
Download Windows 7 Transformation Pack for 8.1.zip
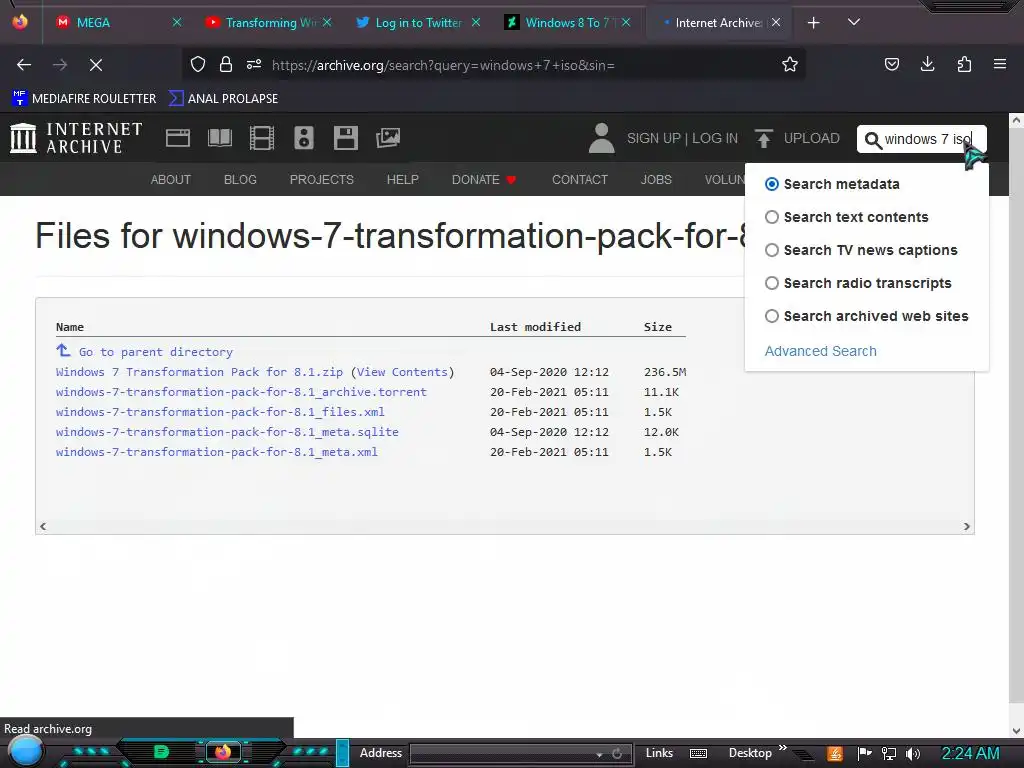click(x=199, y=372)
